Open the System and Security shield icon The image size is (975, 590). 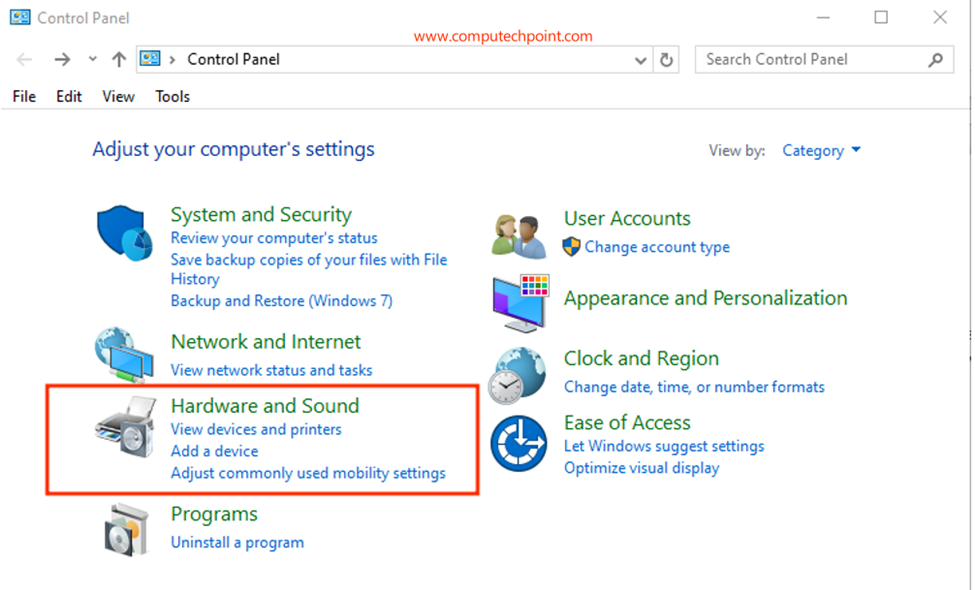pyautogui.click(x=124, y=233)
